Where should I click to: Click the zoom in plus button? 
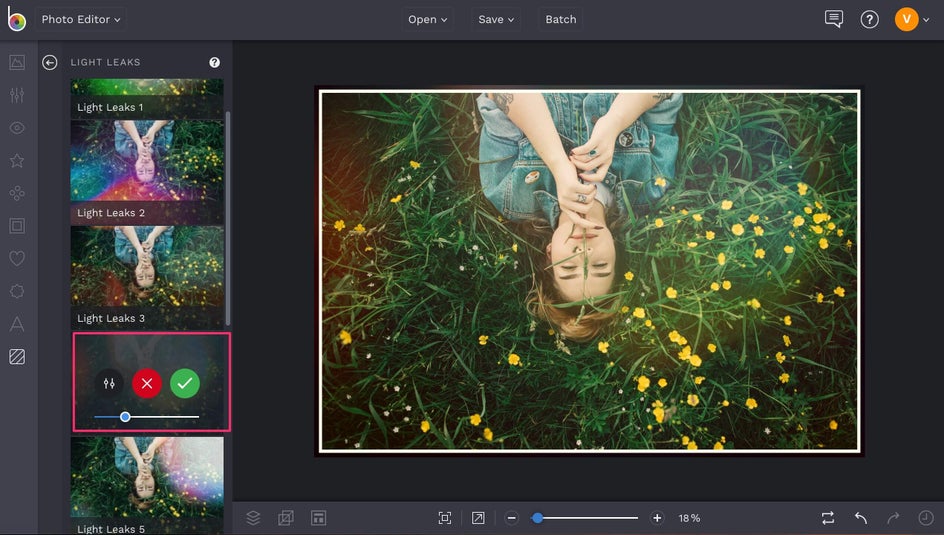tap(657, 518)
